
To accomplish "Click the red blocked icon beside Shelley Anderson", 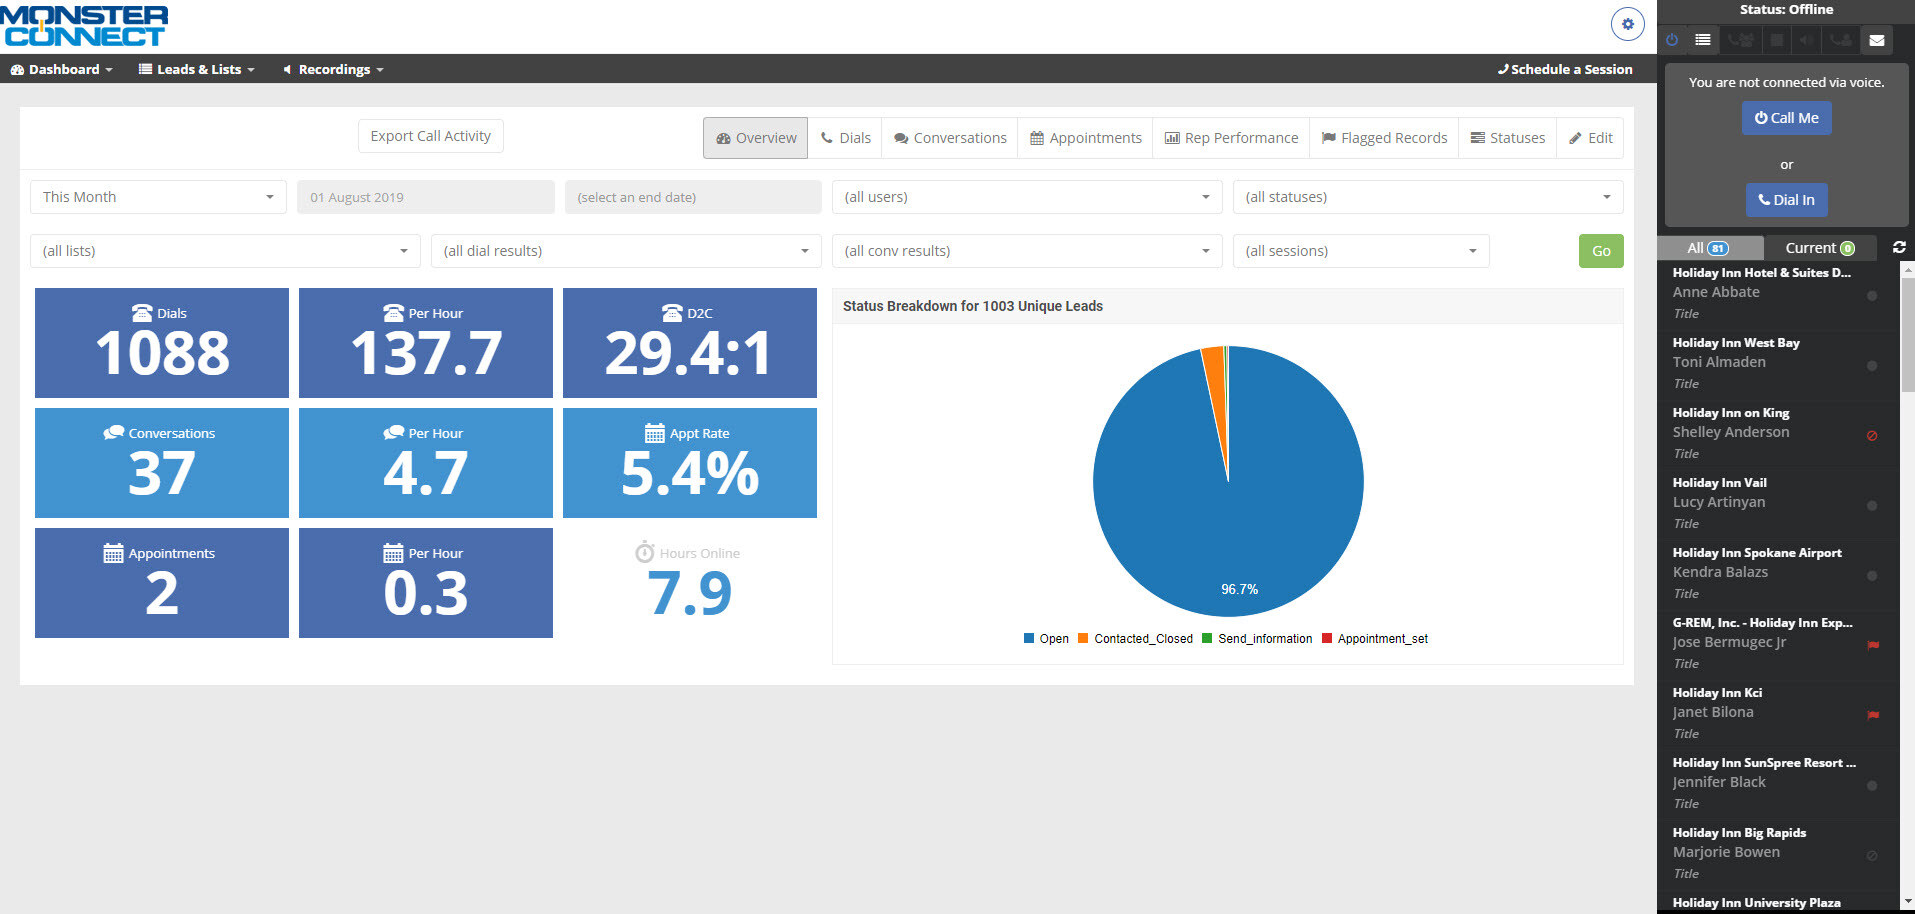I will [1872, 436].
